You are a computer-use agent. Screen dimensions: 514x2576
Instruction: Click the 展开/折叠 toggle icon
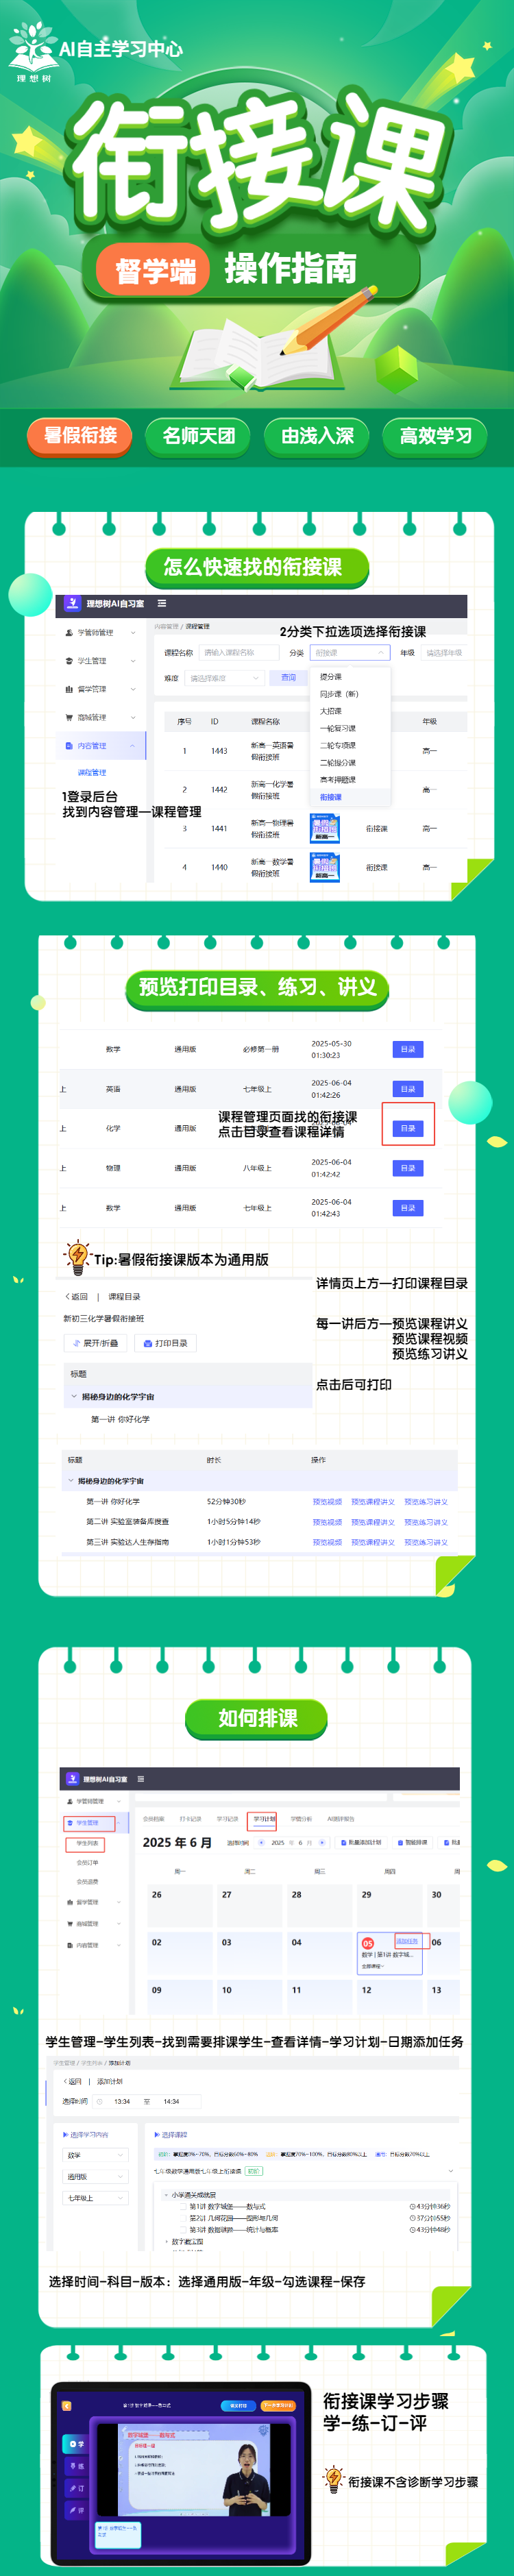(76, 1343)
